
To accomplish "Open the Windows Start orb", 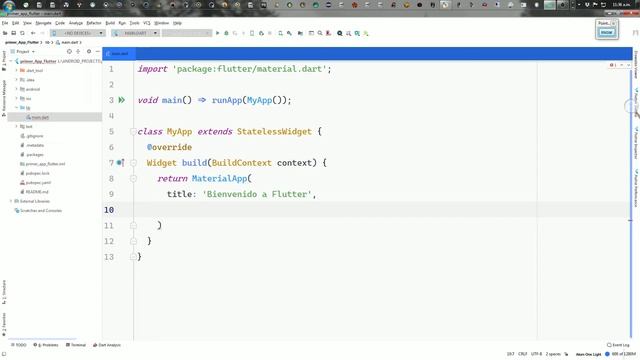I will tap(9, 5).
